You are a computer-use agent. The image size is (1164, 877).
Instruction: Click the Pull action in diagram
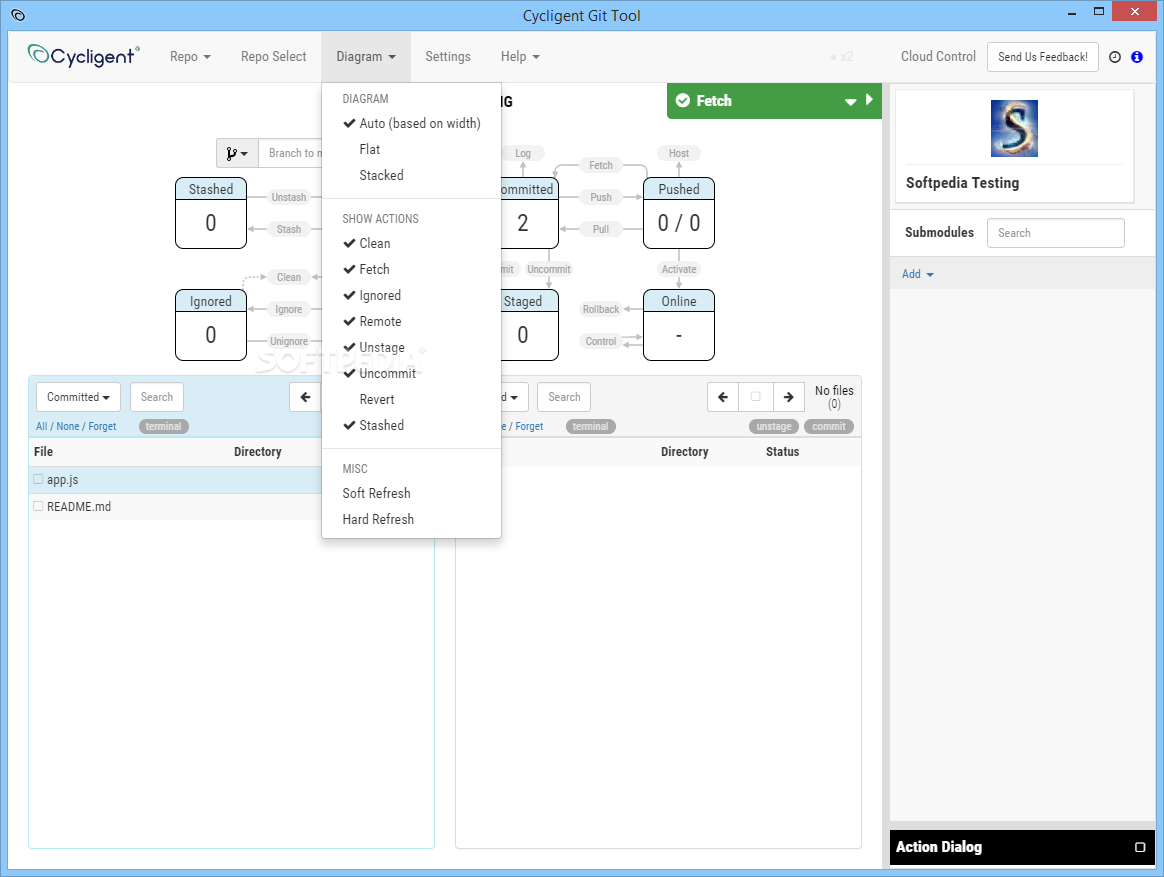pyautogui.click(x=601, y=229)
